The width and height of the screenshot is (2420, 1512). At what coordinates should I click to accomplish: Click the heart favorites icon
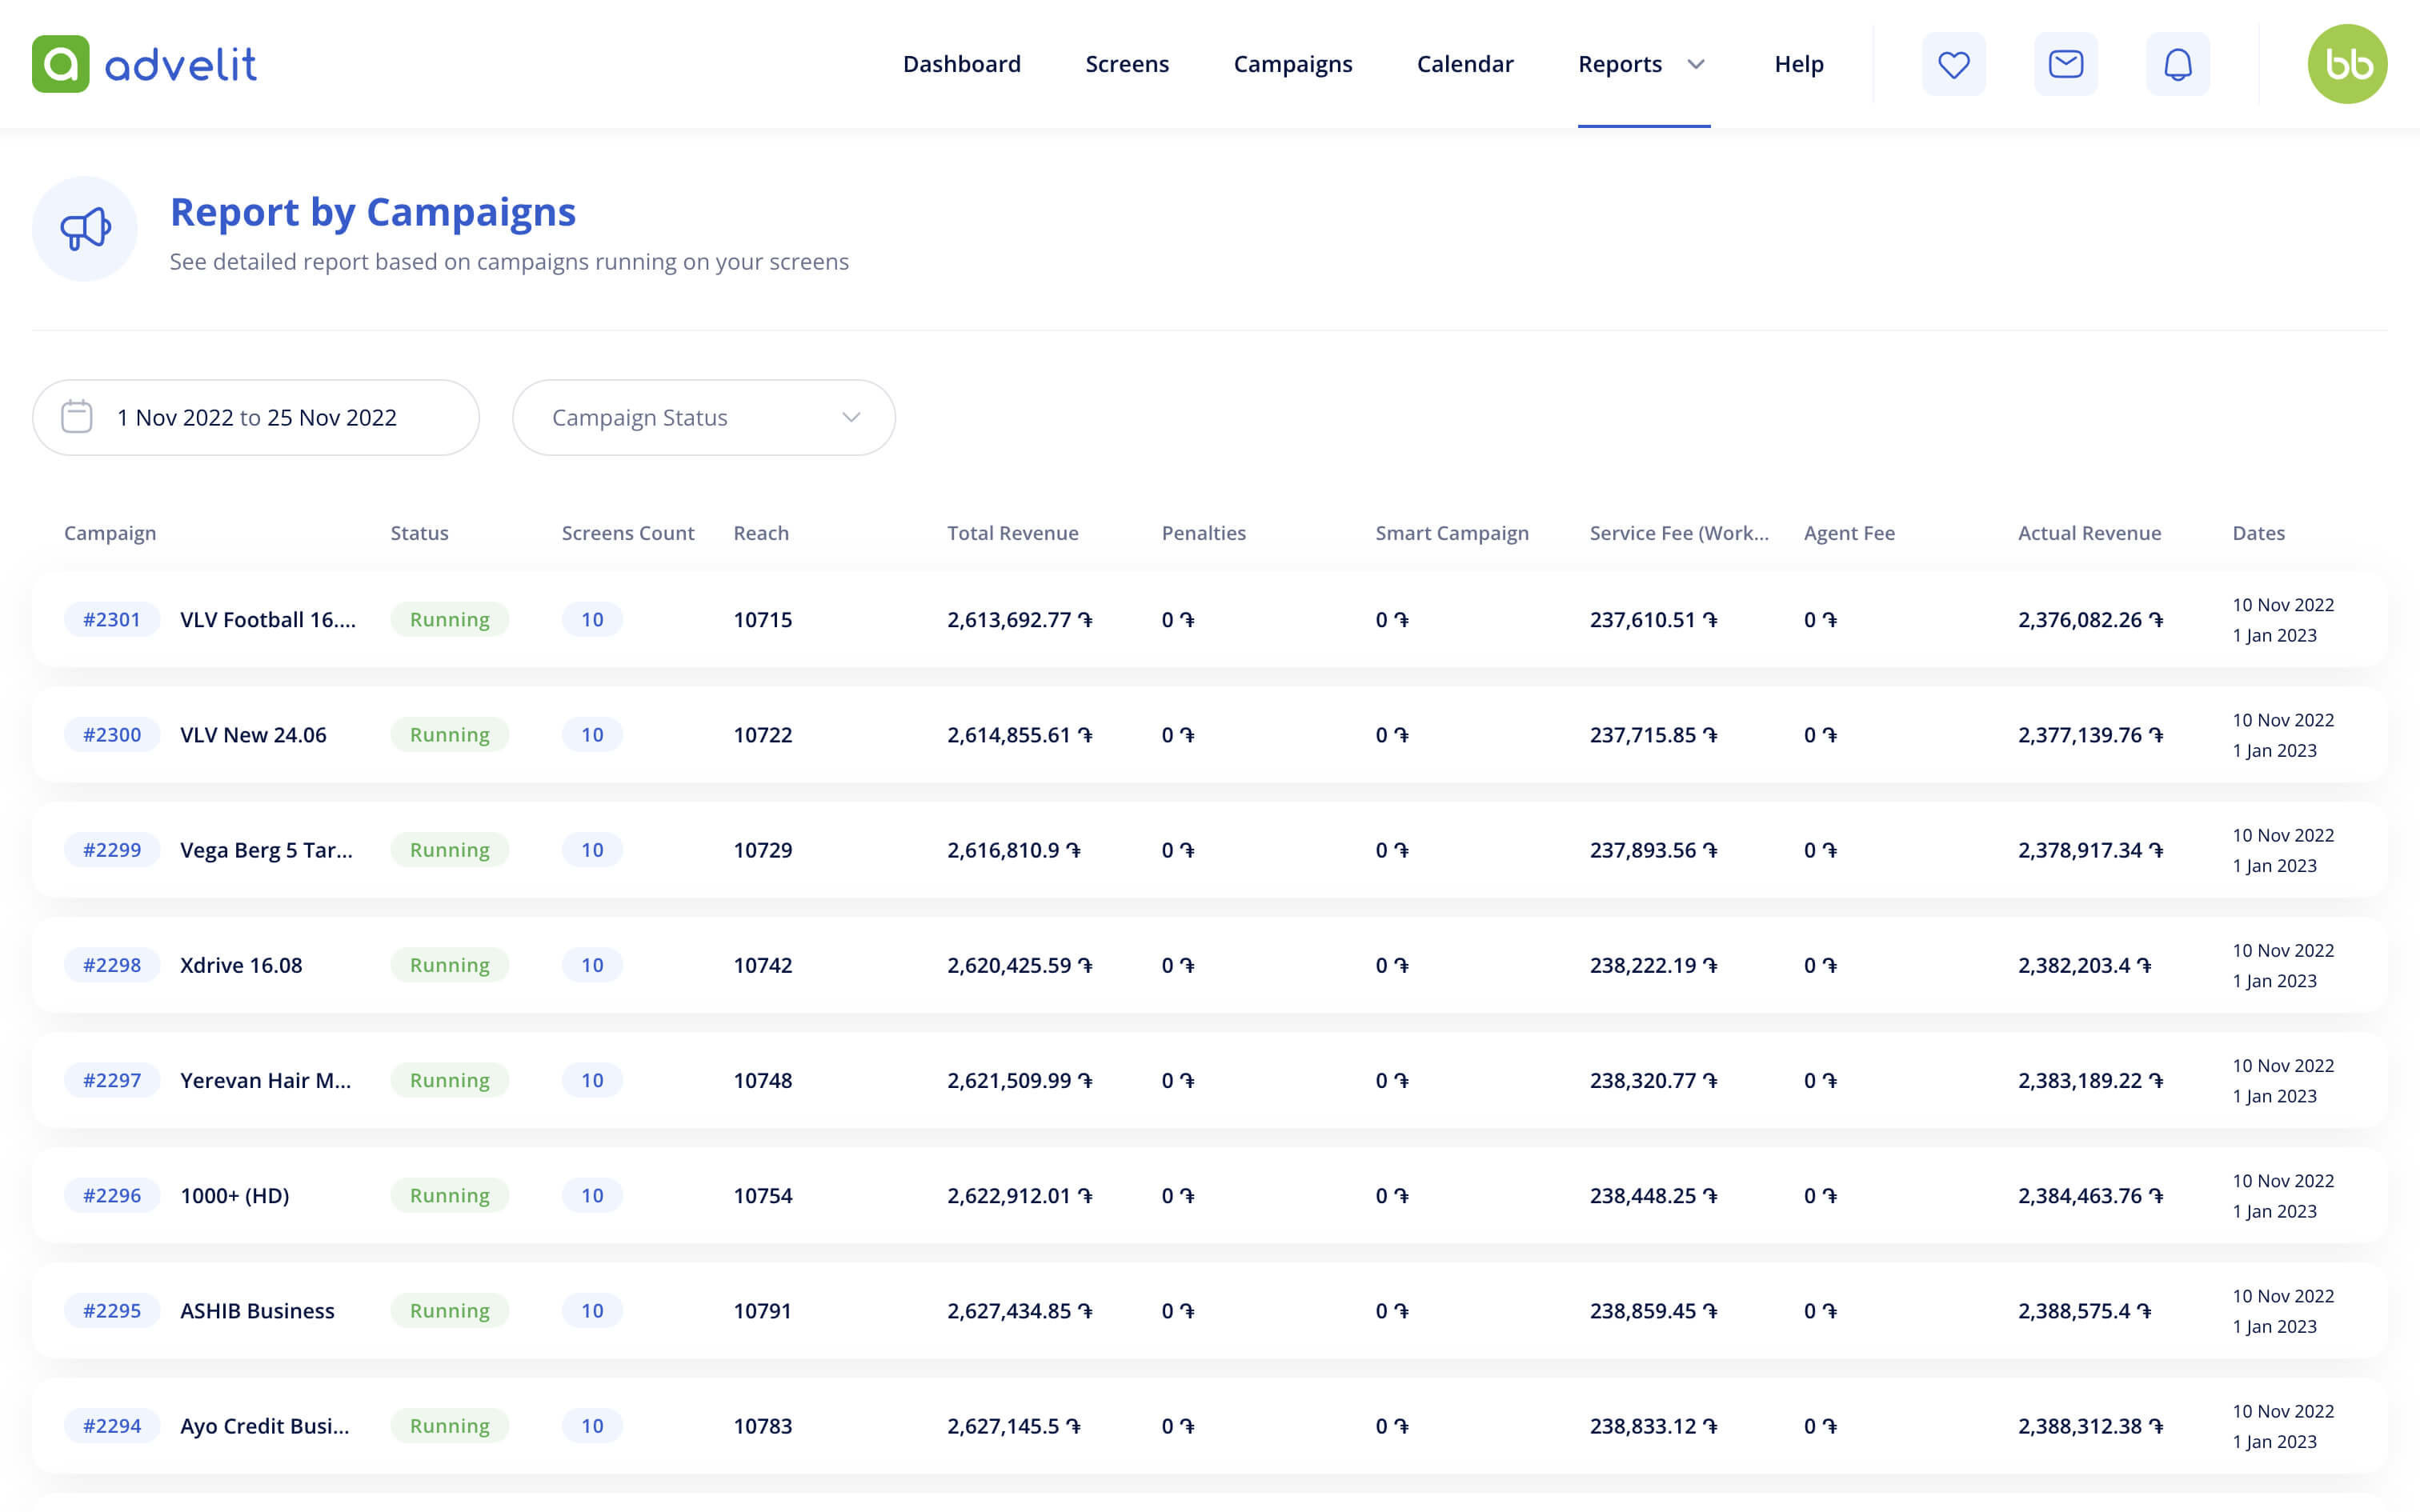pos(1953,64)
